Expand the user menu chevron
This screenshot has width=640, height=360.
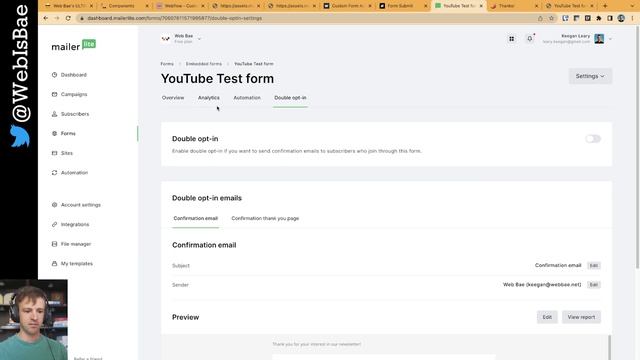click(x=610, y=39)
